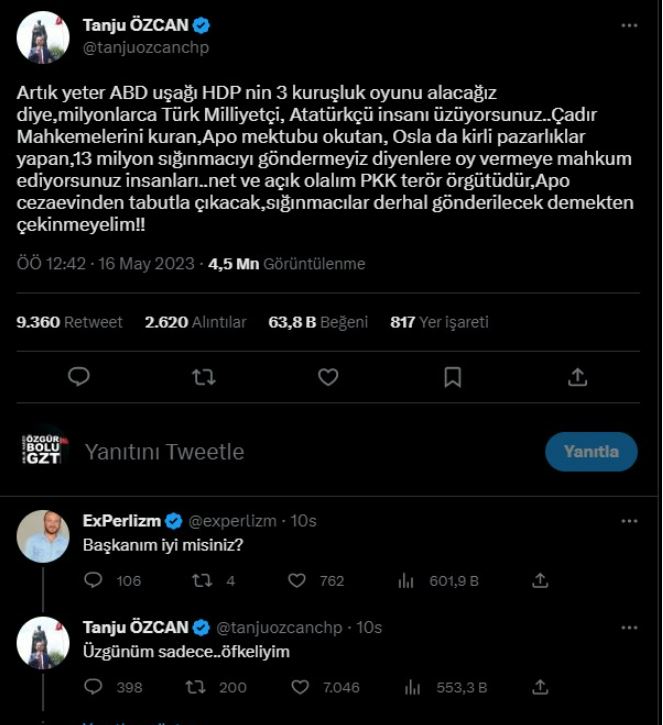The width and height of the screenshot is (663, 725).
Task: View the 2.620 Alıntılar quotes
Action: point(195,322)
